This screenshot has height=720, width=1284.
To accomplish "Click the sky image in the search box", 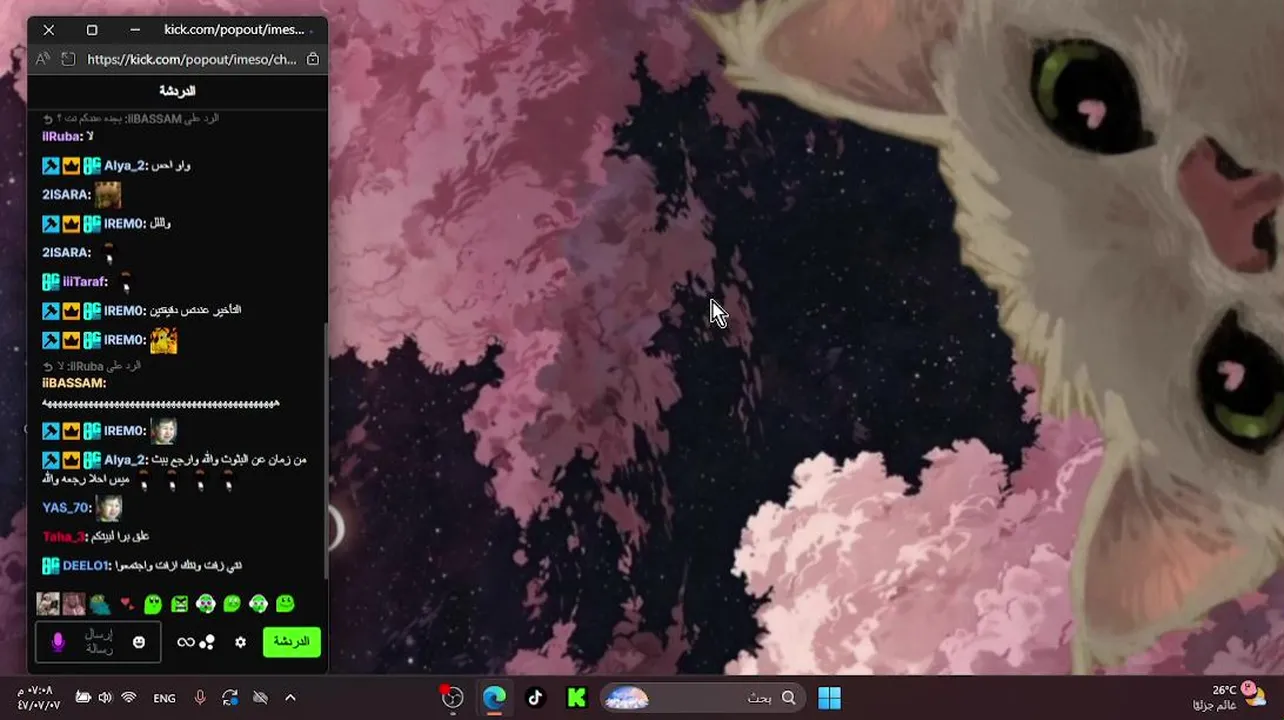I will point(627,698).
